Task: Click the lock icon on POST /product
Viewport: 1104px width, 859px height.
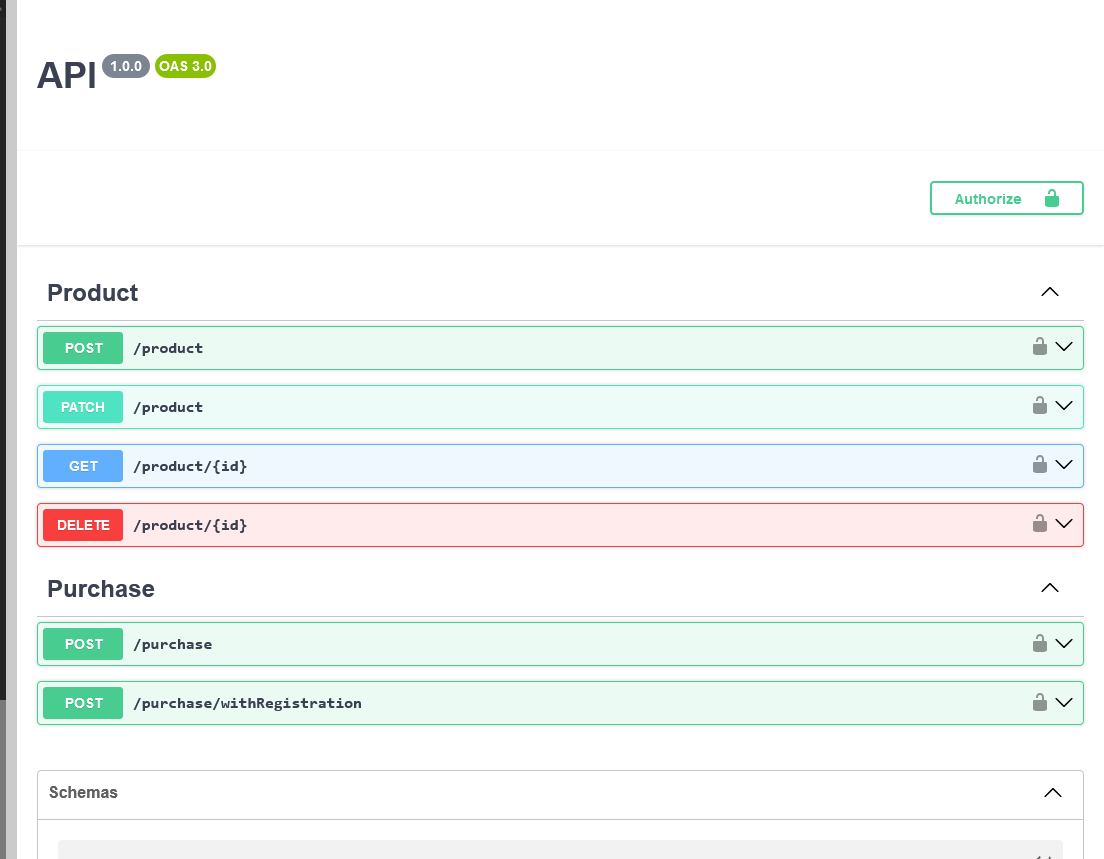Action: 1038,347
